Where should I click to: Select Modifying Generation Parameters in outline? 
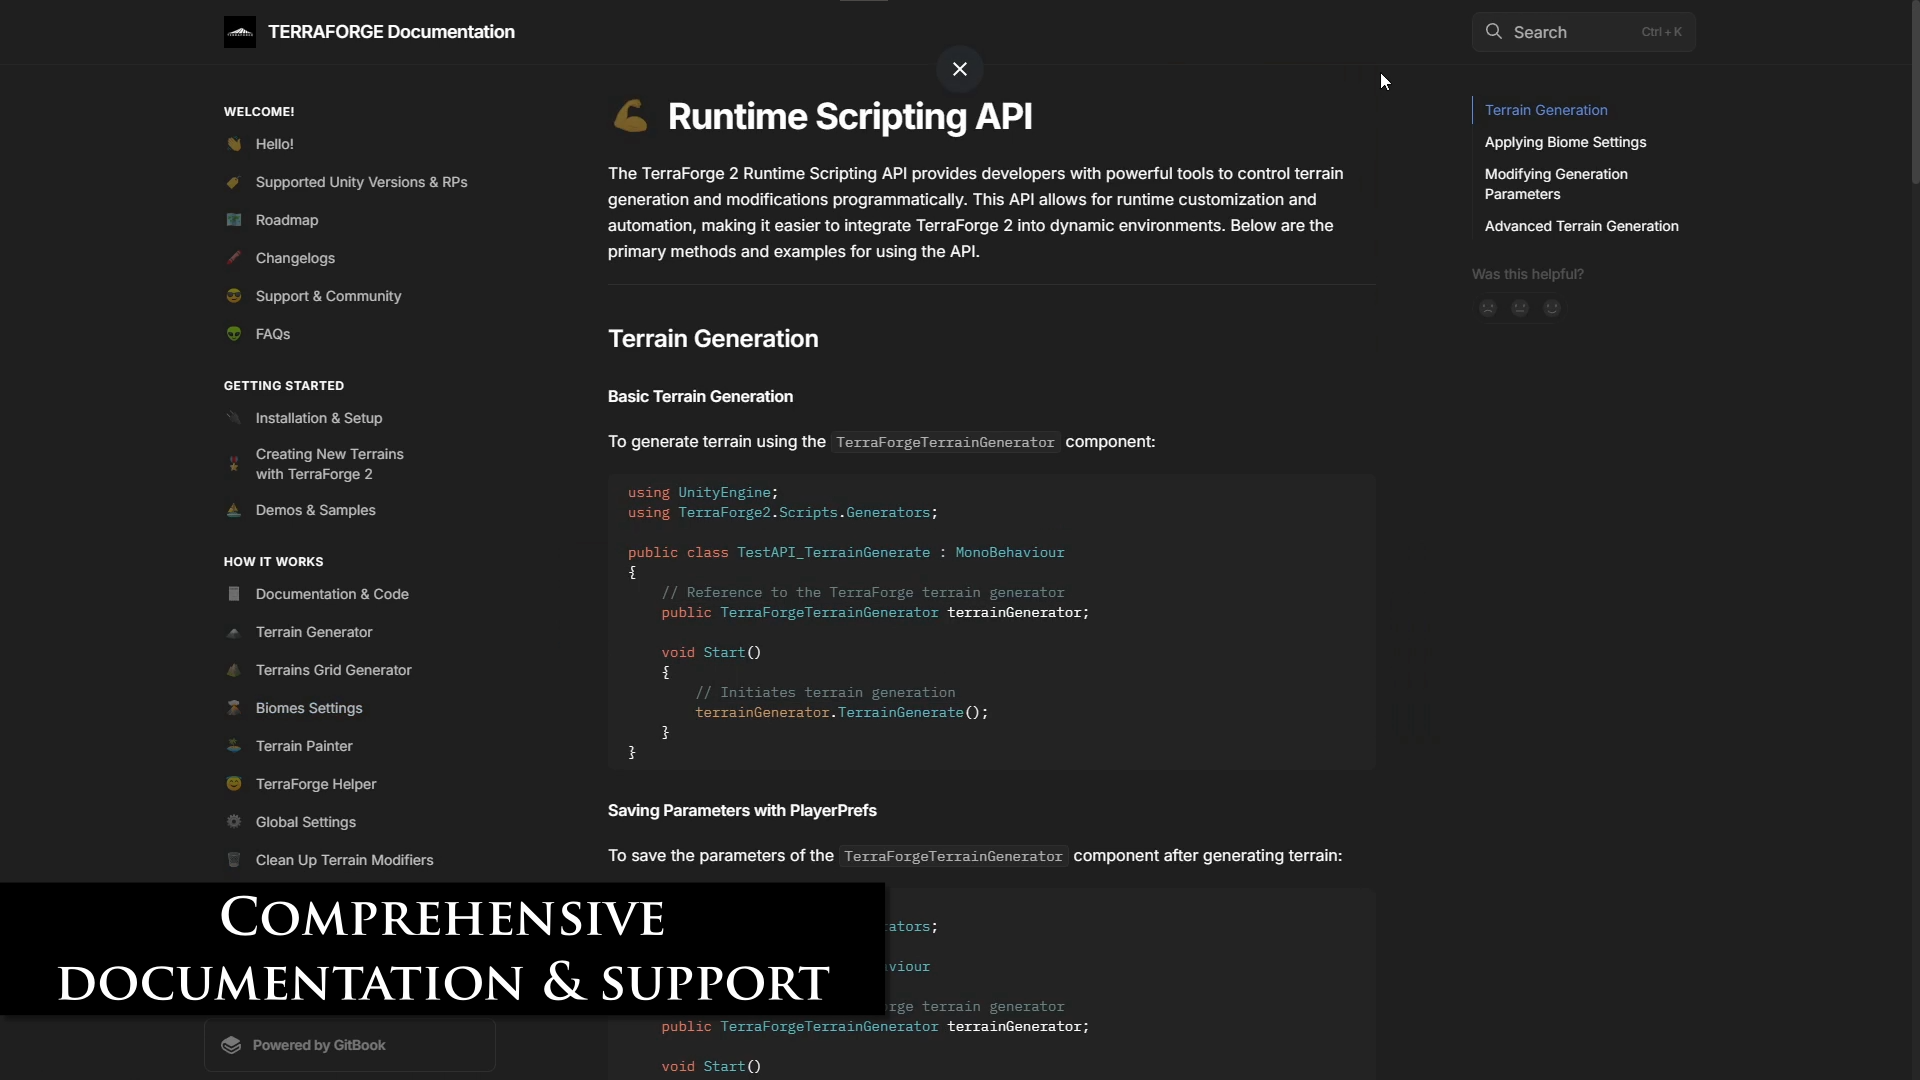(1556, 184)
